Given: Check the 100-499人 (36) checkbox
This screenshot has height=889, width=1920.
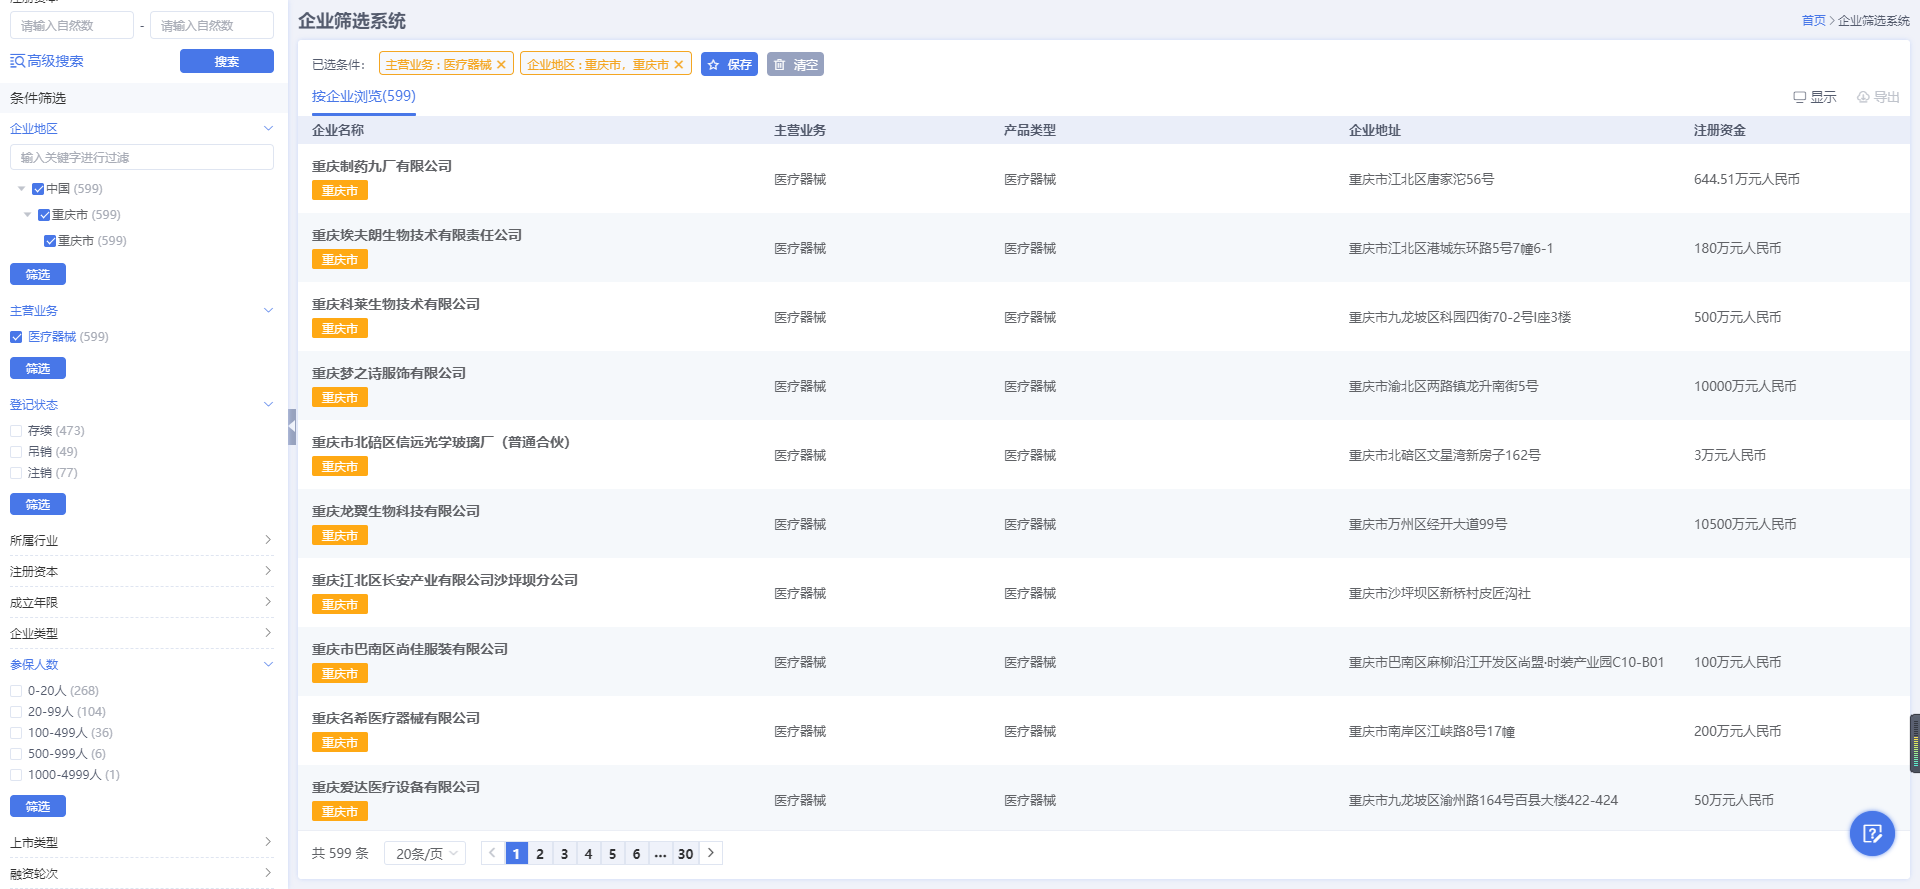Looking at the screenshot, I should click(x=16, y=733).
